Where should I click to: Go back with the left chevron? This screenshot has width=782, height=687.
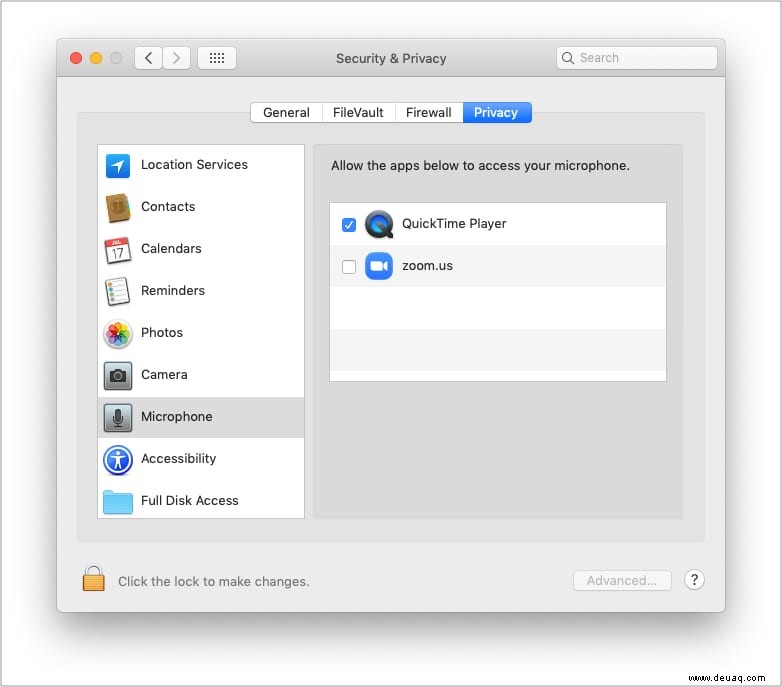[148, 58]
